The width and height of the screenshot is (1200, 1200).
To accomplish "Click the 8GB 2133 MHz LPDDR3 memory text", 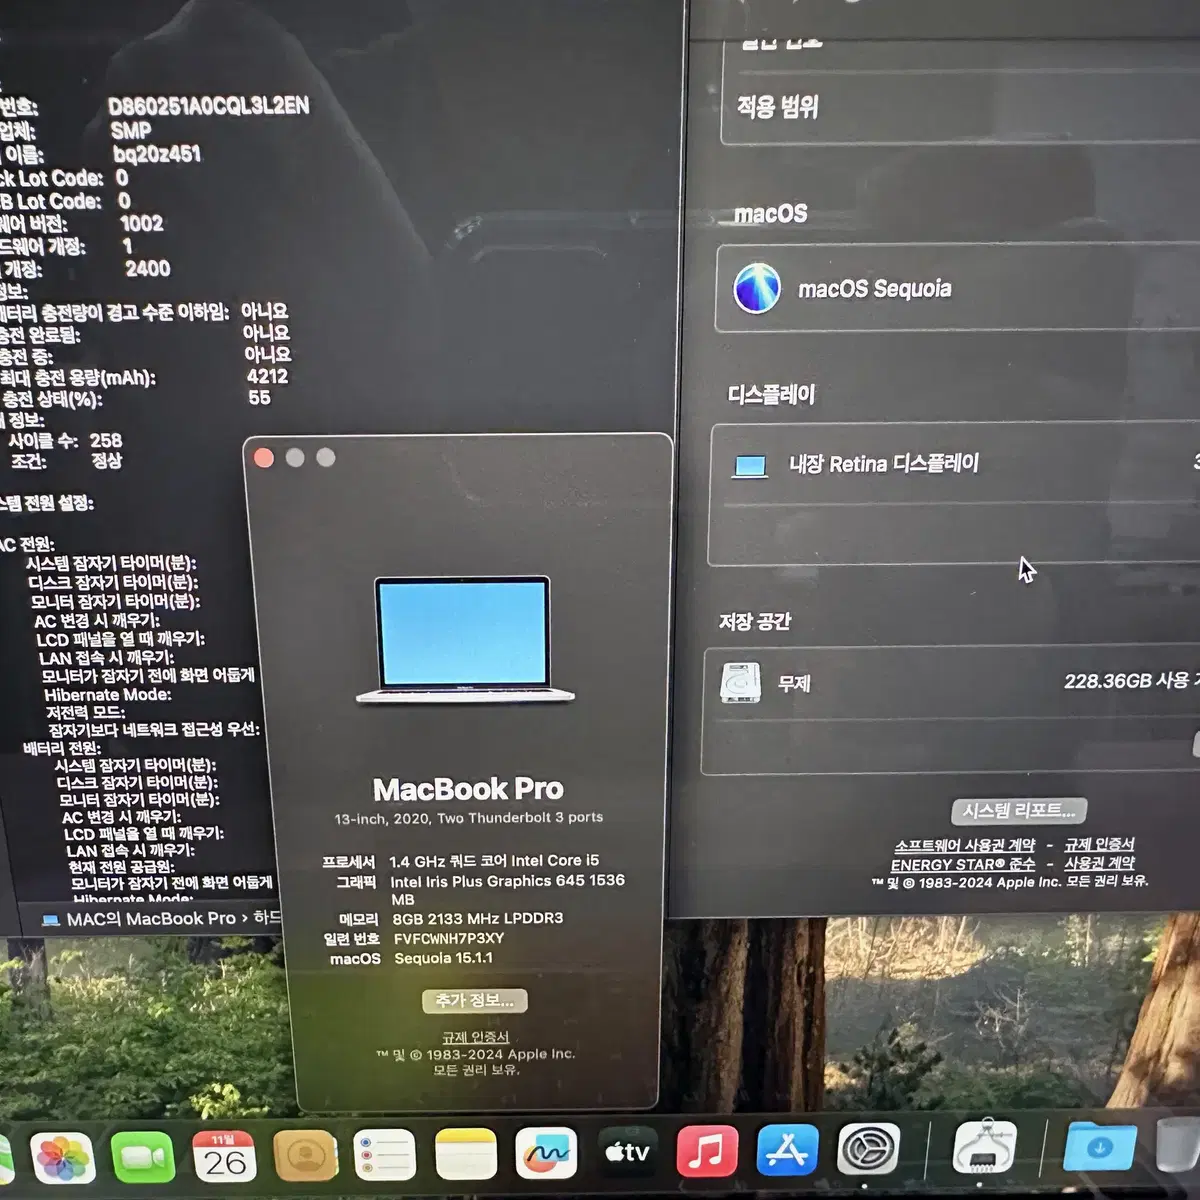I will [x=478, y=918].
